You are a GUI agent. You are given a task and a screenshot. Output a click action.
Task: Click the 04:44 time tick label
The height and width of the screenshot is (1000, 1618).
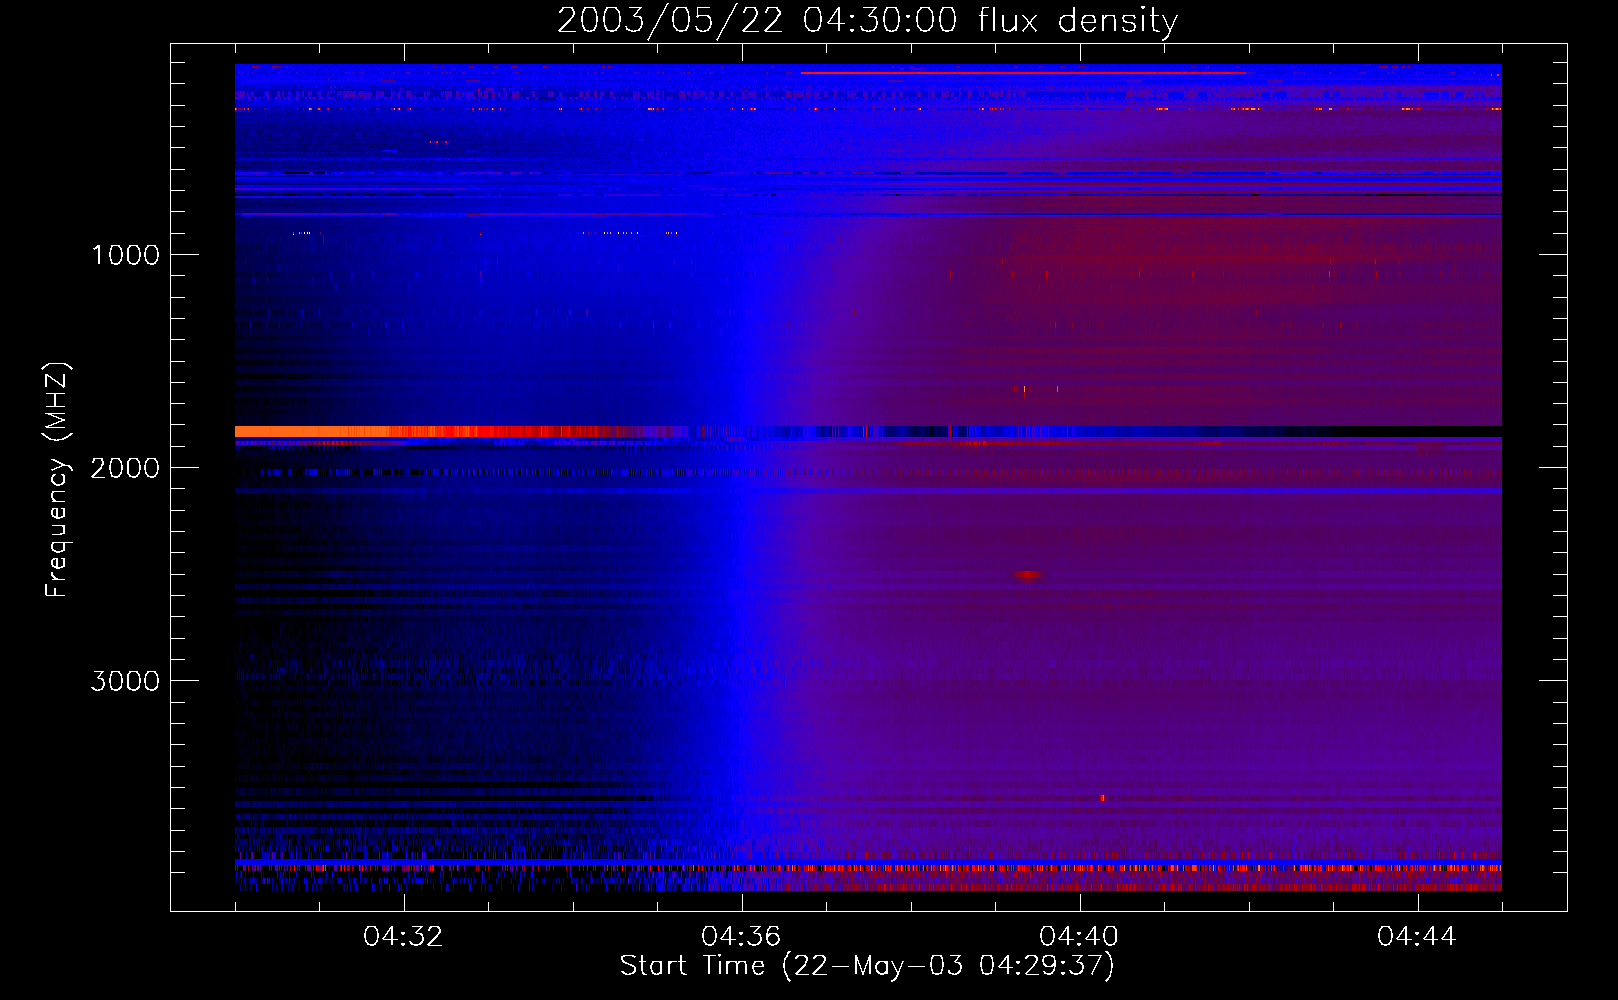pyautogui.click(x=1417, y=937)
